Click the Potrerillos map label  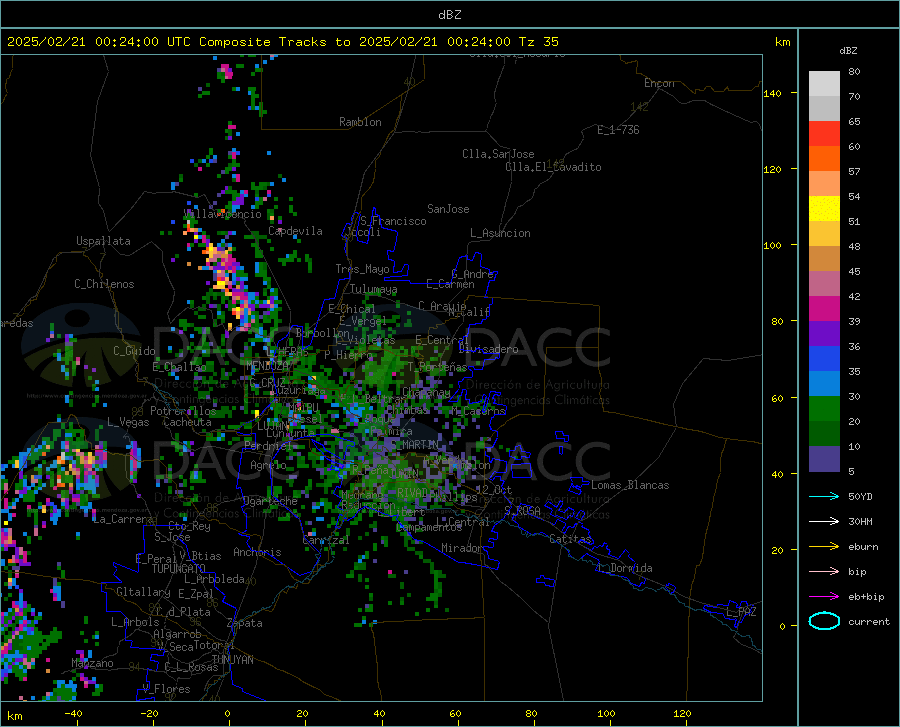(x=183, y=411)
